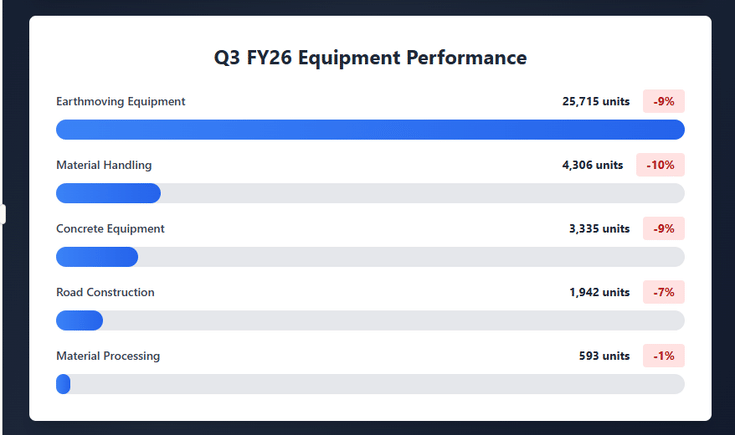Click the Material Processing progress bar
This screenshot has width=735, height=435.
coord(370,384)
